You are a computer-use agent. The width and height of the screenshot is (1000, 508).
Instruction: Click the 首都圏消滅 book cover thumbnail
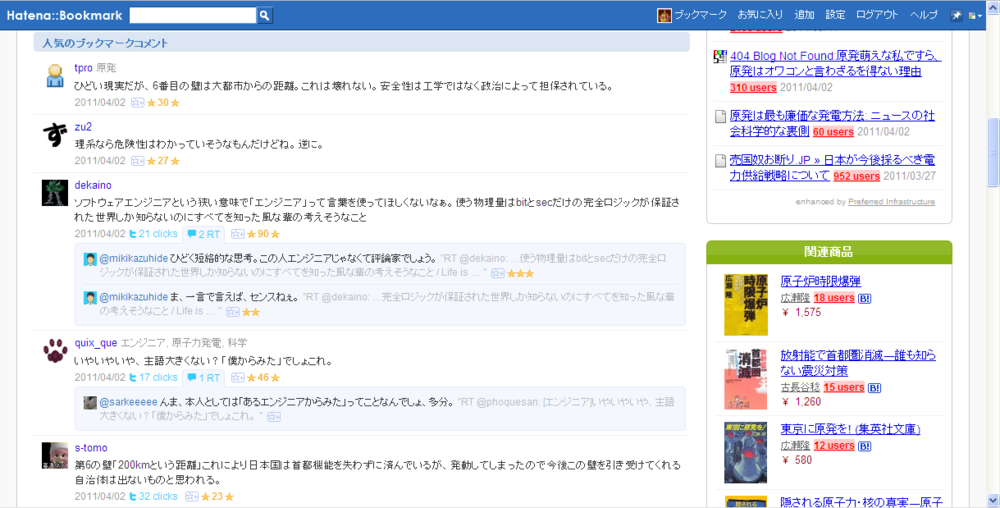click(746, 379)
